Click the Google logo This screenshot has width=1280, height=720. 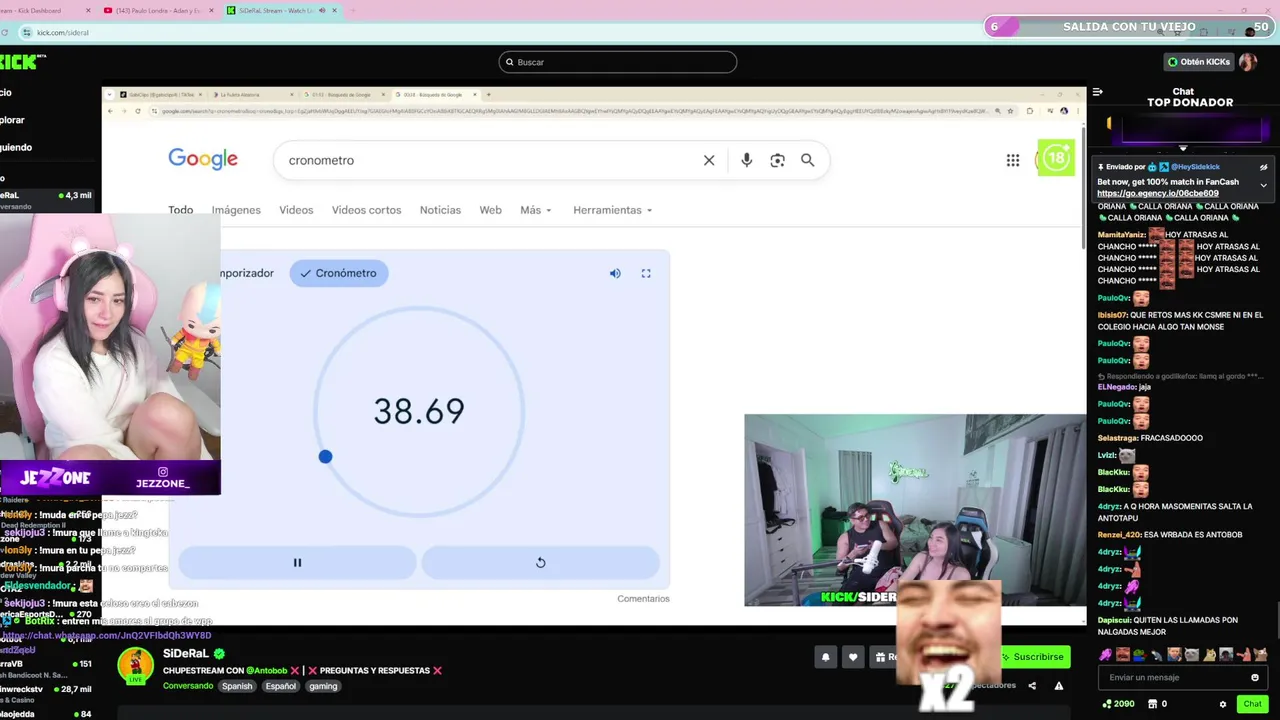pos(203,159)
